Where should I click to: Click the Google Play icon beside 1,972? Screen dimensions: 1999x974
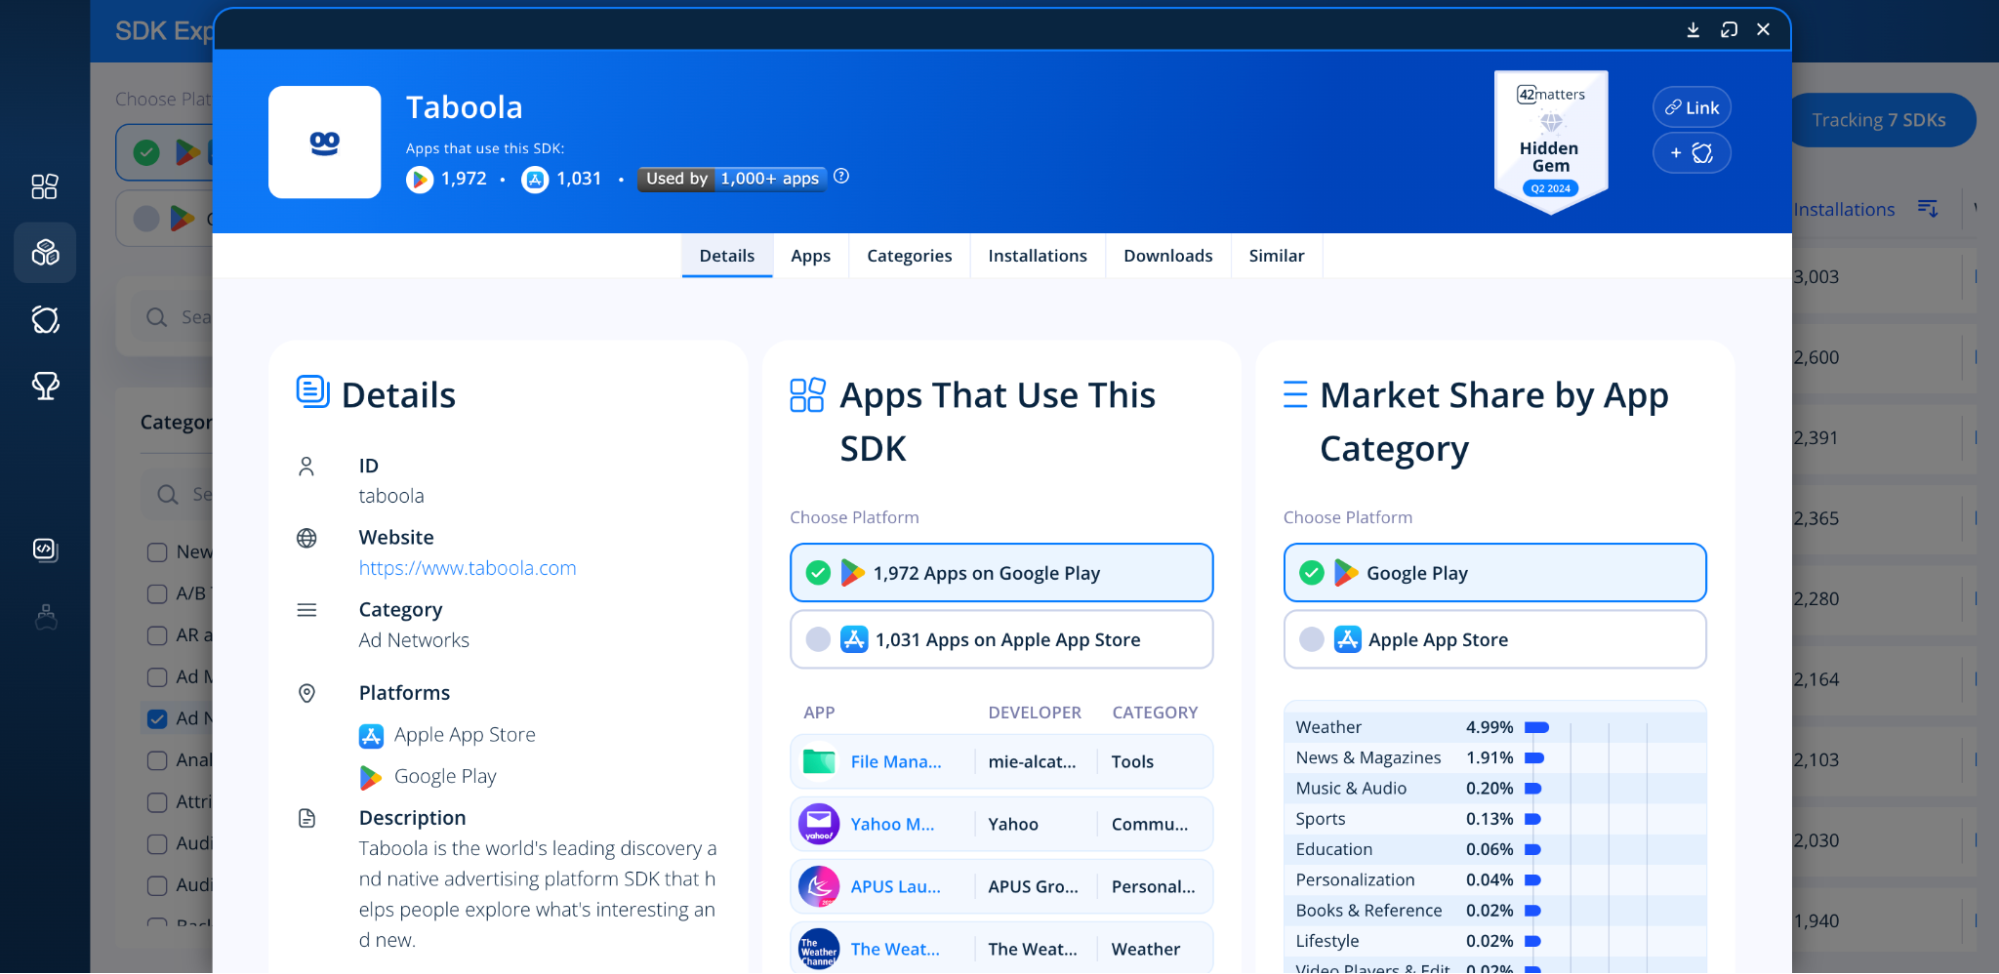click(420, 179)
